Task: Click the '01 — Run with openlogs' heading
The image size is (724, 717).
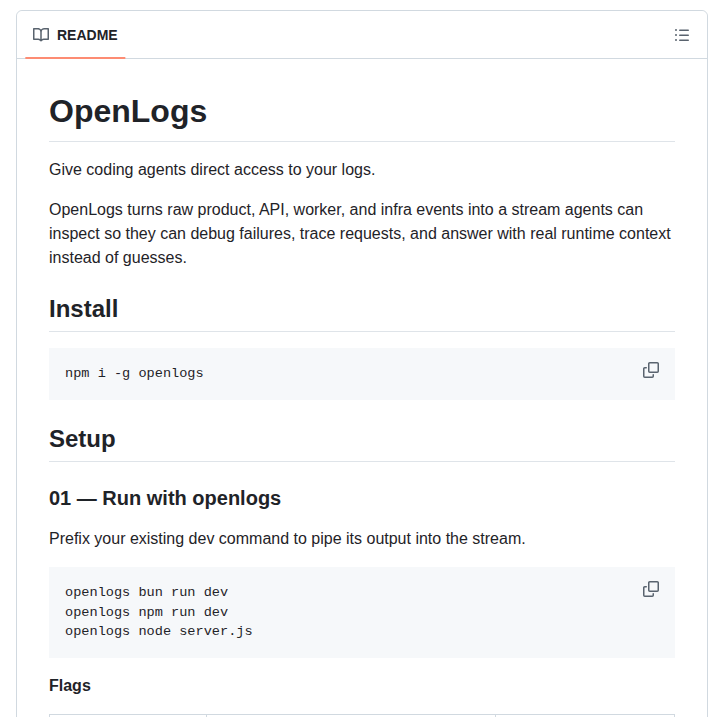Action: click(x=165, y=498)
